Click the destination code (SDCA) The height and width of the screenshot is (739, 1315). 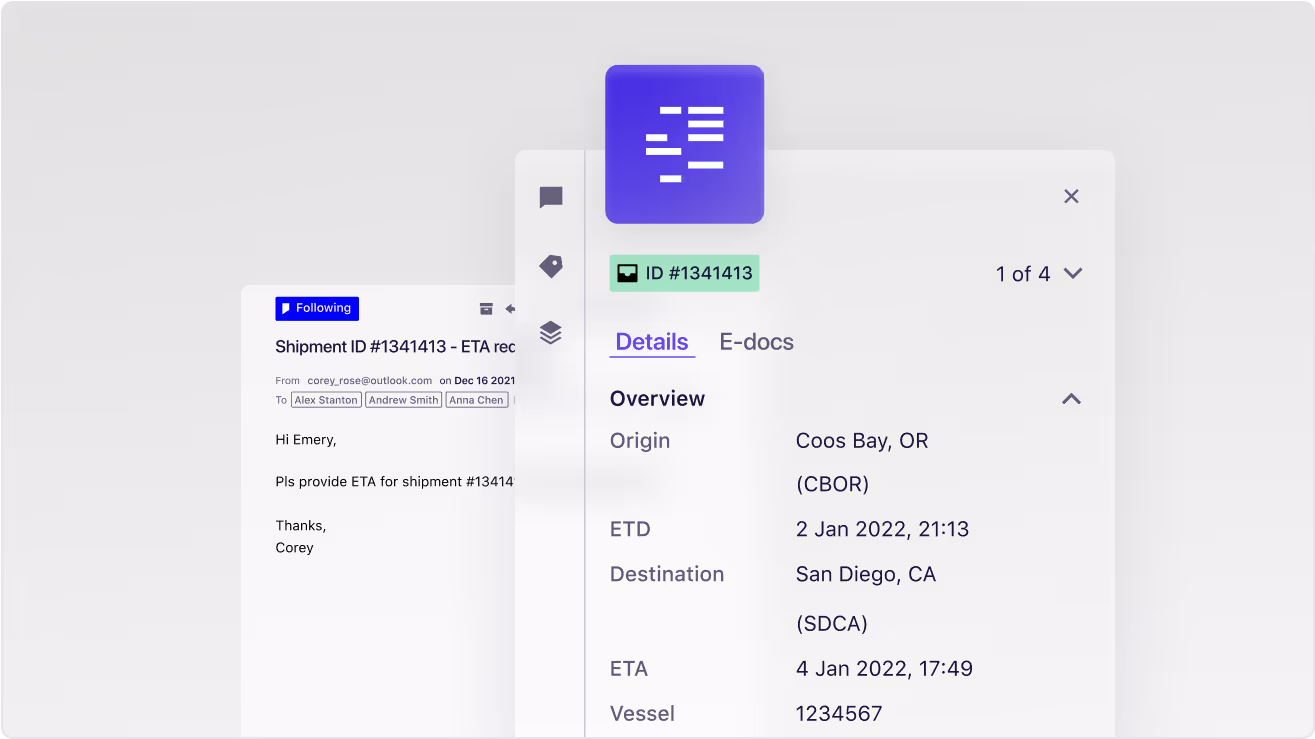tap(832, 624)
